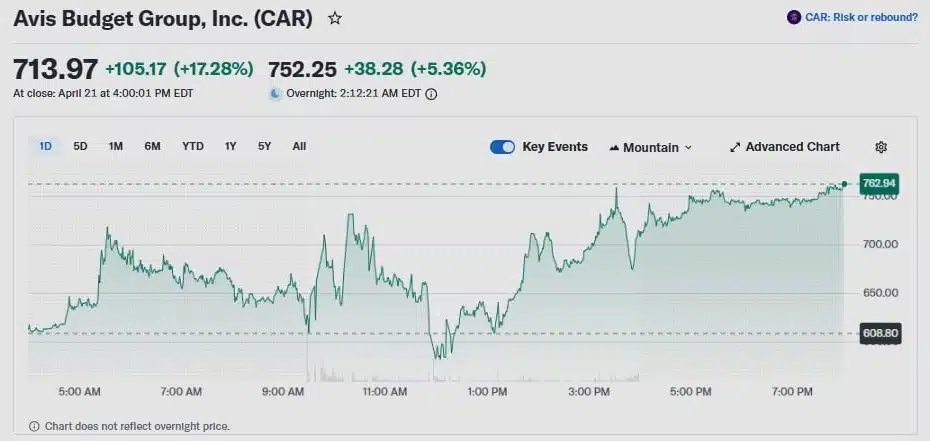Click the star icon to follow CAR
The image size is (930, 441).
(335, 18)
